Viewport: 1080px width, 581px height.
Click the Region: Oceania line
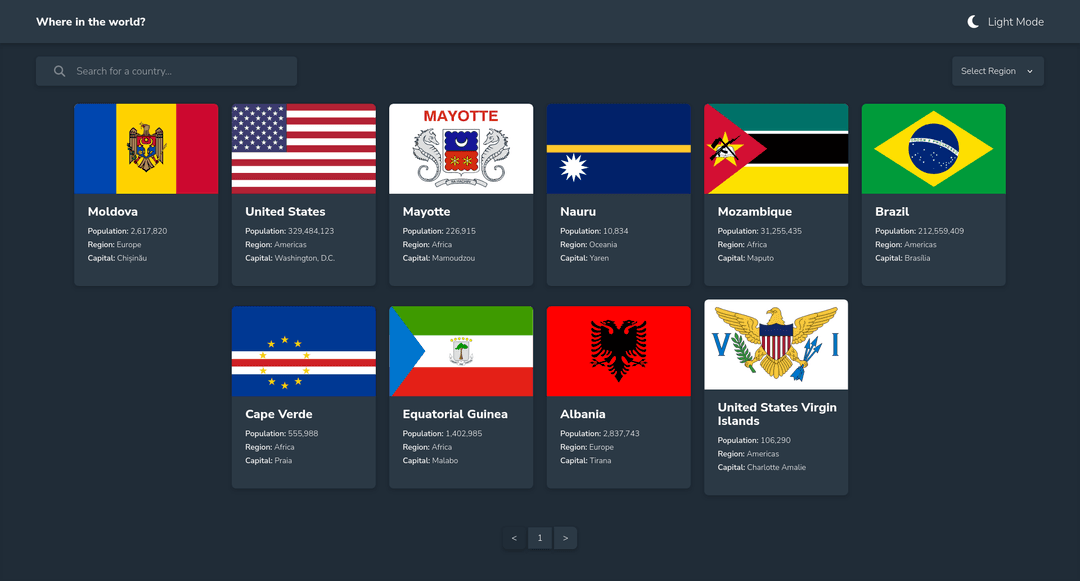click(x=589, y=244)
